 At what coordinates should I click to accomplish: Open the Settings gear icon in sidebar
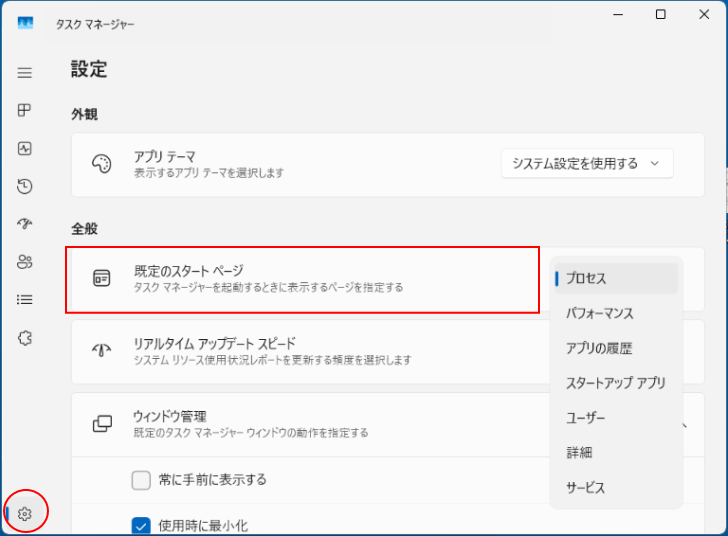pyautogui.click(x=25, y=514)
